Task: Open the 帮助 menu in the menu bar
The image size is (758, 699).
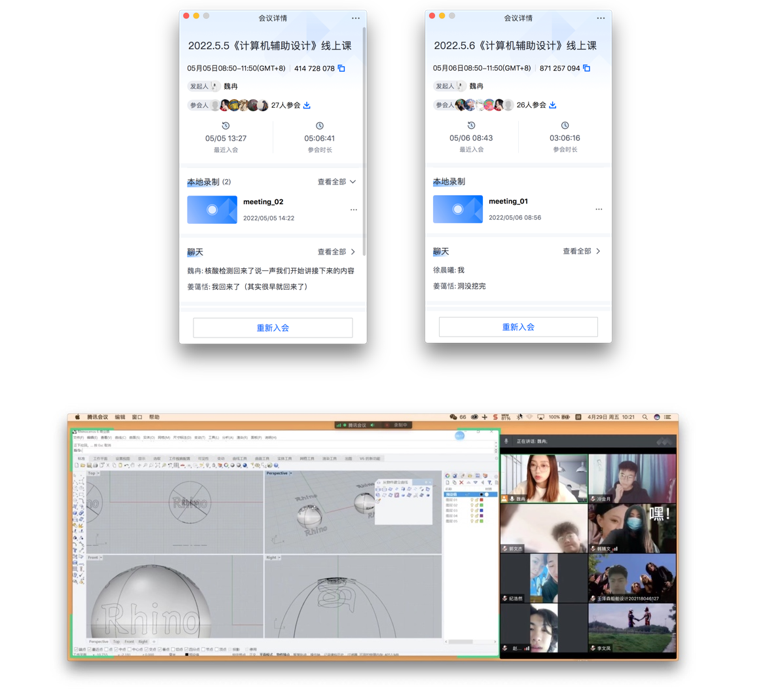Action: (154, 417)
